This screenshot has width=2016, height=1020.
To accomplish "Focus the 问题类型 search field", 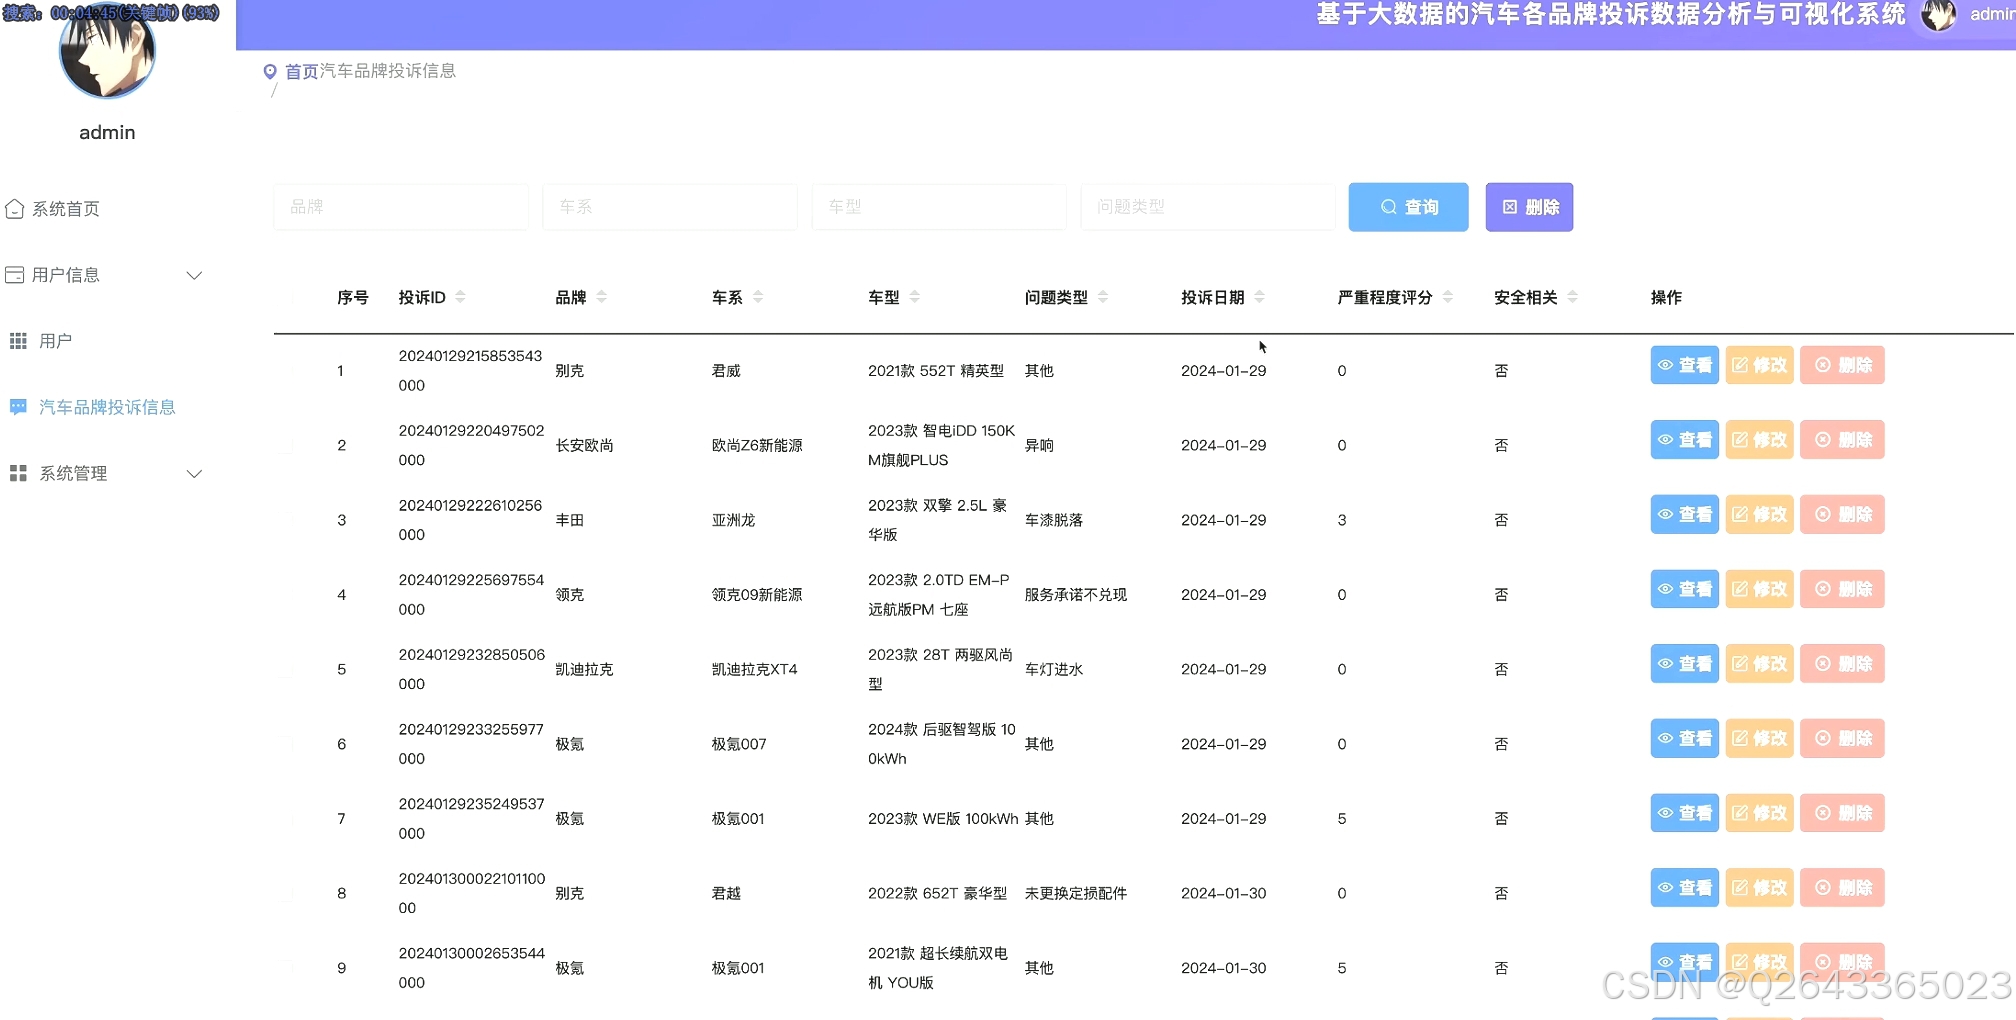I will (1208, 207).
